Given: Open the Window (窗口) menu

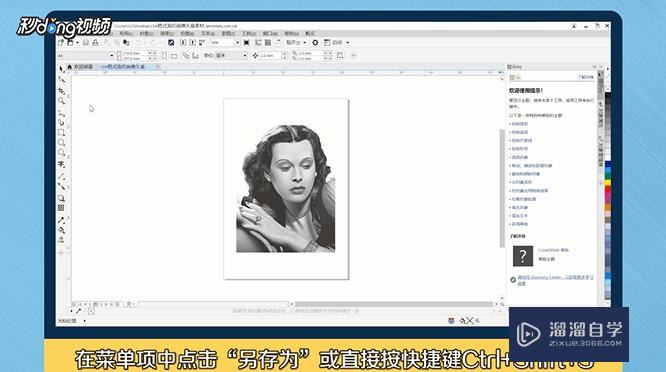Looking at the screenshot, I should (270, 33).
